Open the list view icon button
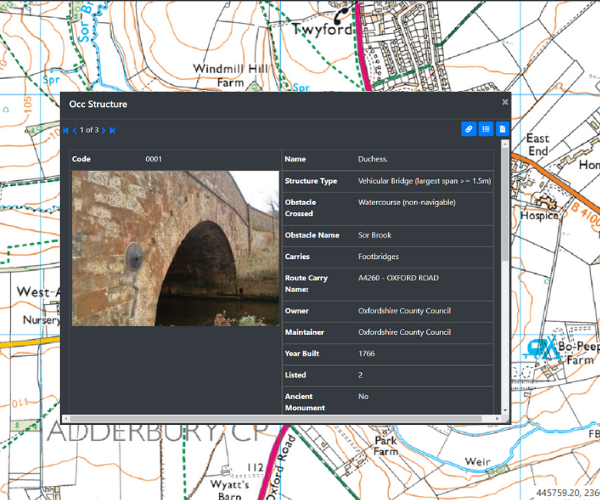The width and height of the screenshot is (600, 500). click(x=485, y=129)
